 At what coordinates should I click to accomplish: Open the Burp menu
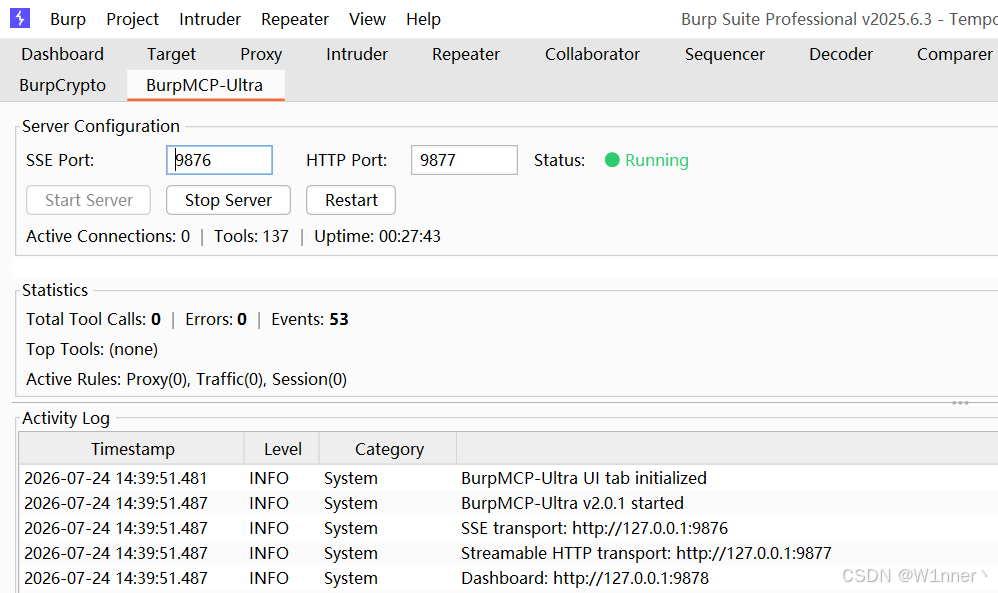click(67, 19)
